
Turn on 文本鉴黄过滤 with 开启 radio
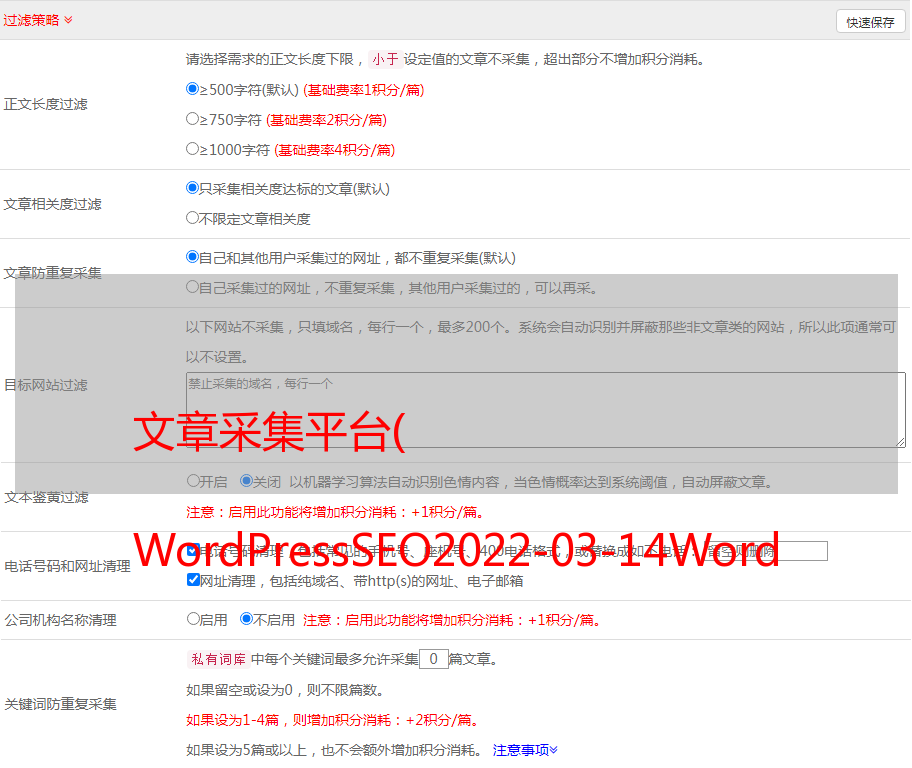(x=193, y=481)
